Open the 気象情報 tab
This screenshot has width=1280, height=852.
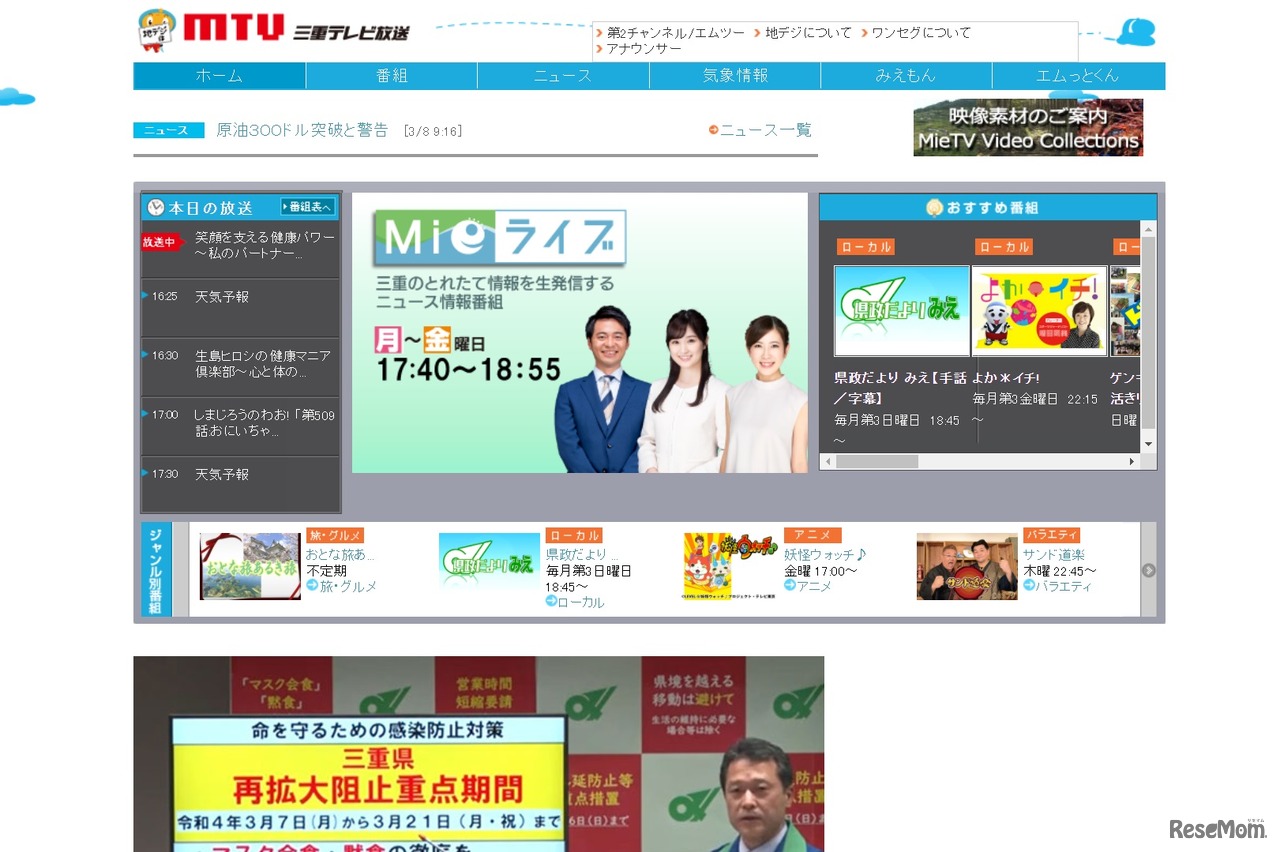click(x=733, y=75)
